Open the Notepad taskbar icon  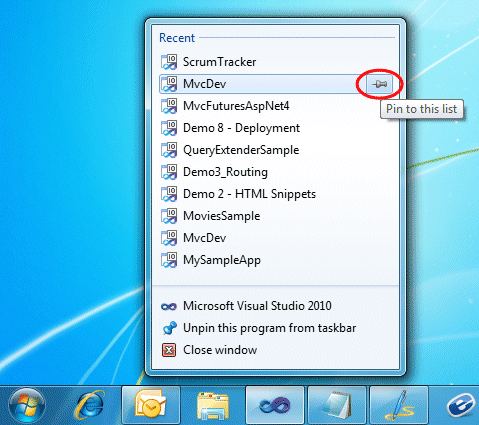[337, 405]
